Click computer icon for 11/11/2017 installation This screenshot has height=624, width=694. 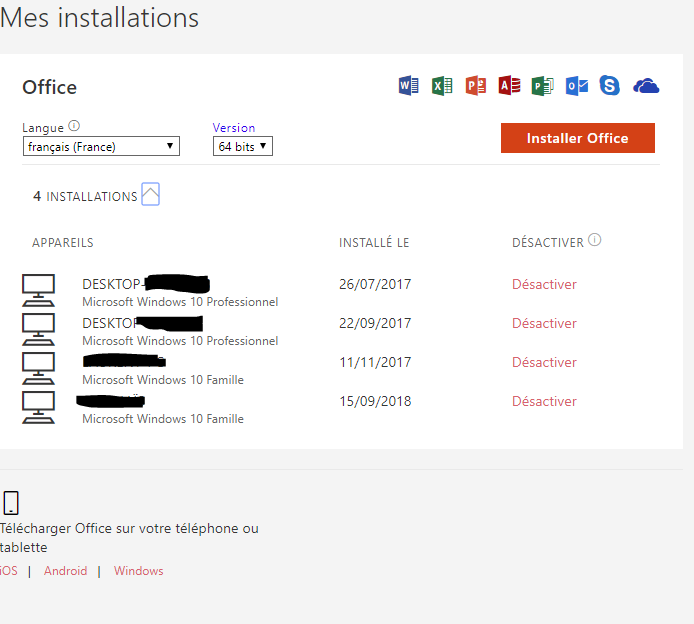pos(39,368)
